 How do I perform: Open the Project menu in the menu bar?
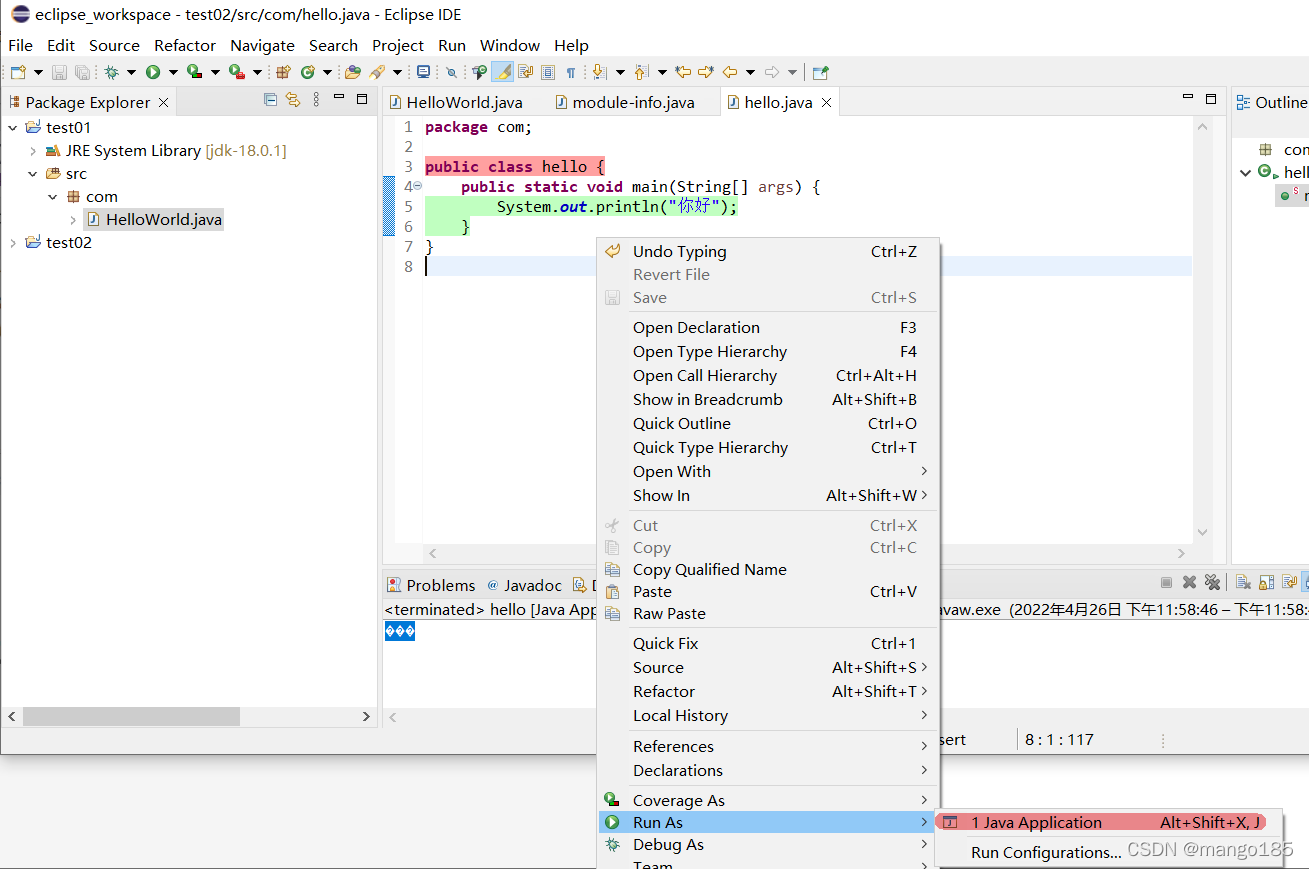(x=398, y=45)
